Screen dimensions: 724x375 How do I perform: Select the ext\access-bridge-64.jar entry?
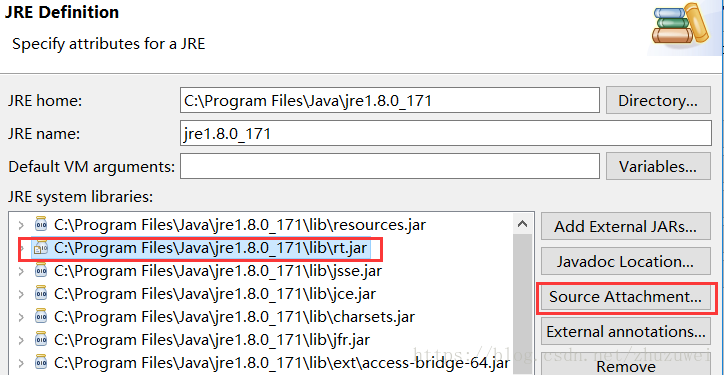click(x=282, y=363)
